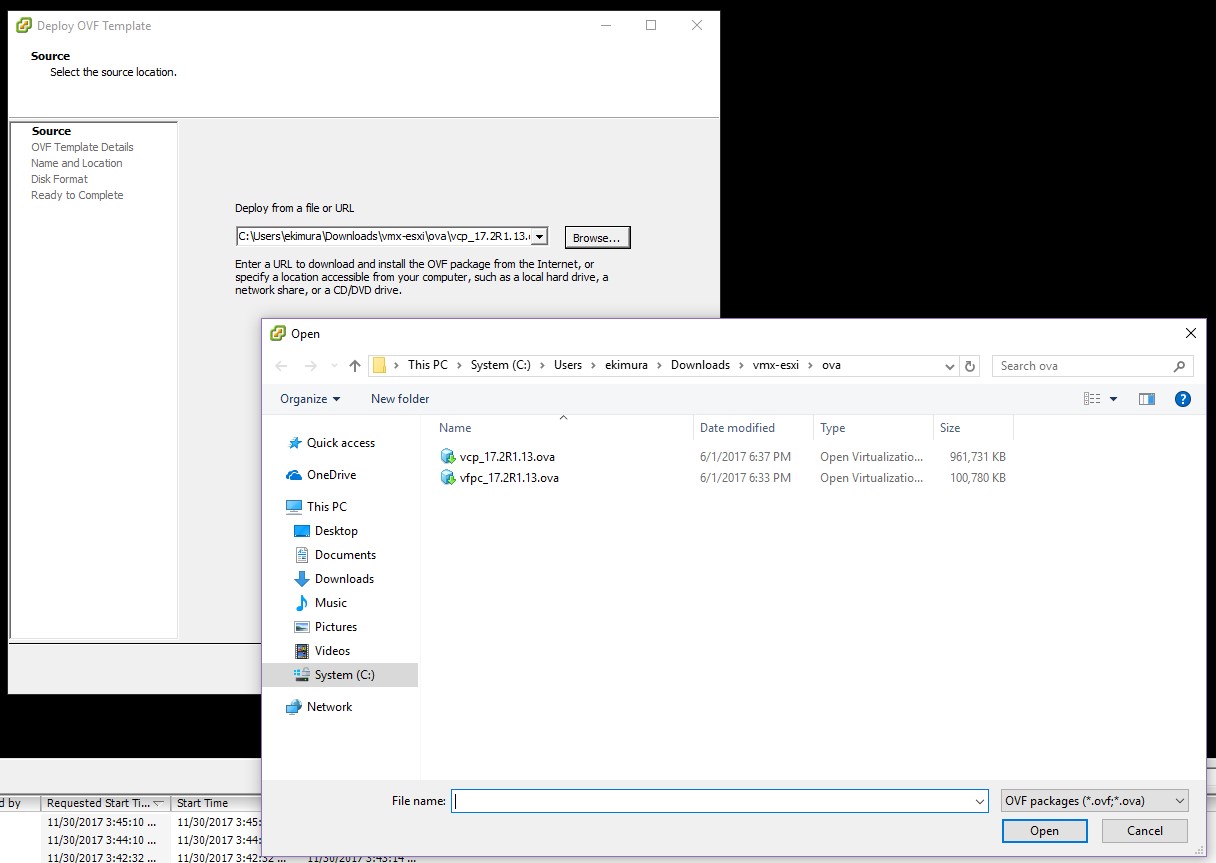Select the vcp_17.2R1.13.ova file icon

click(447, 456)
